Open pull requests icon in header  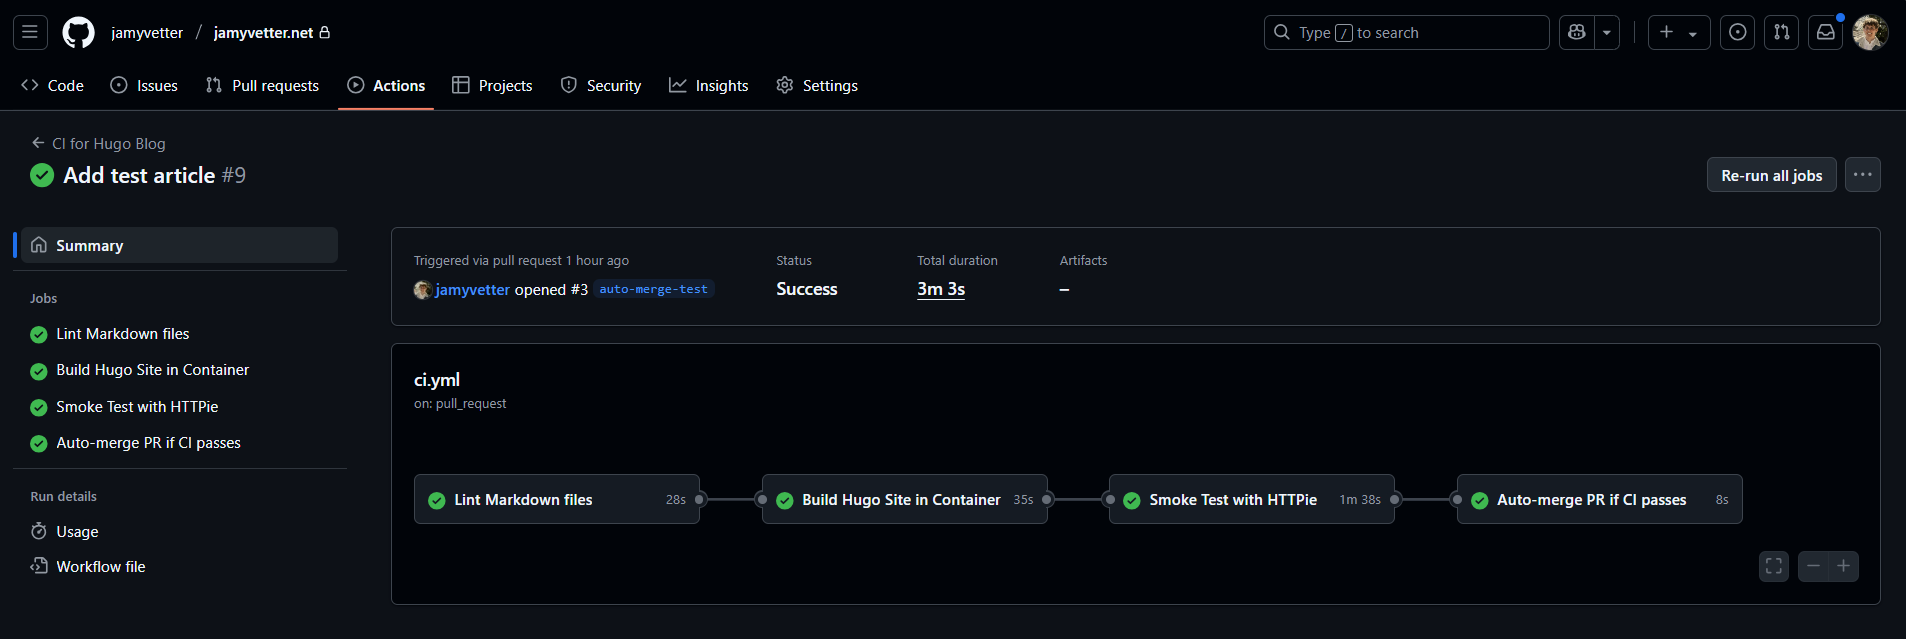point(1782,33)
